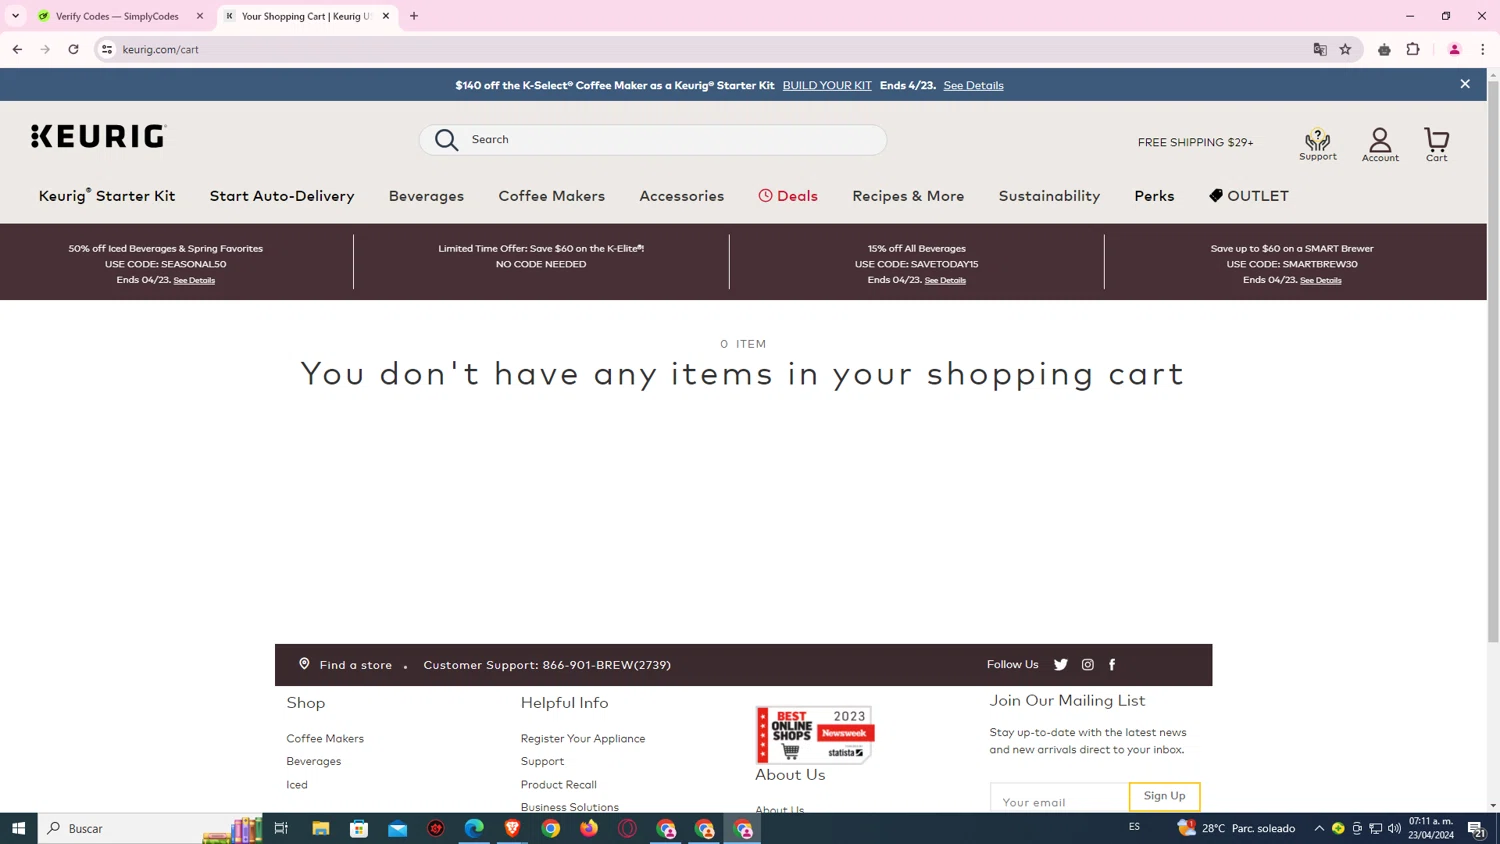See Details for SMARTBREW30 offer
The height and width of the screenshot is (844, 1500).
pos(1320,280)
